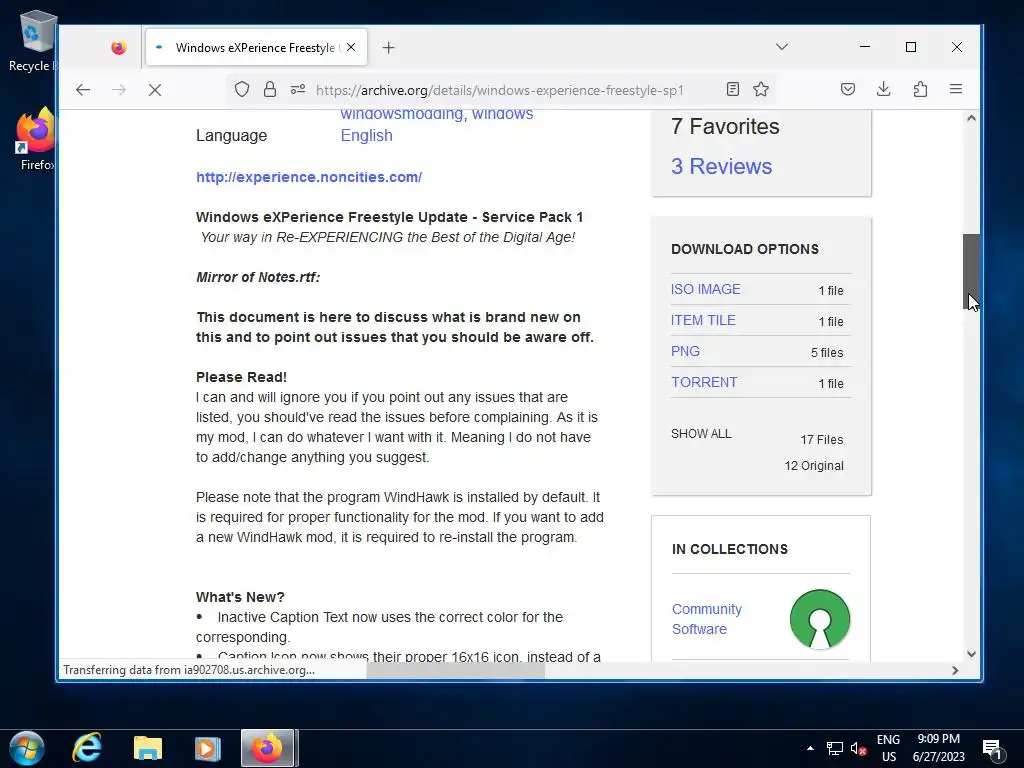Open ENG US language indicator

[888, 748]
